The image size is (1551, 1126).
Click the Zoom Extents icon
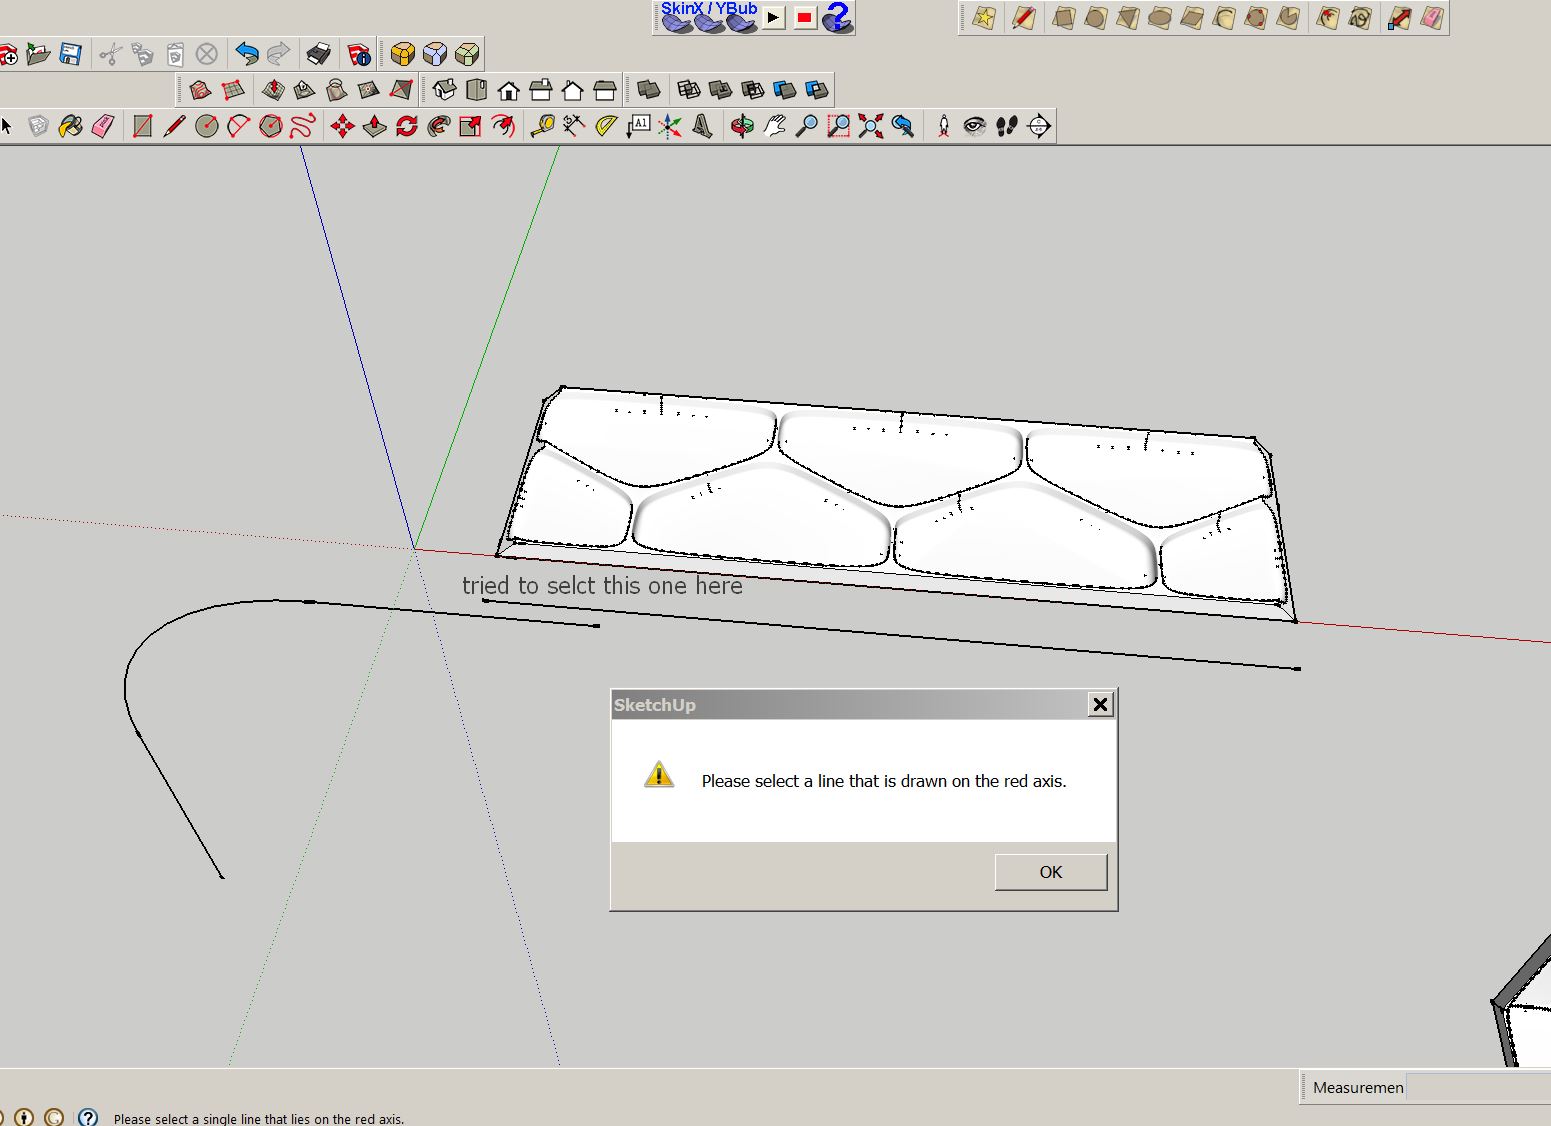click(870, 126)
